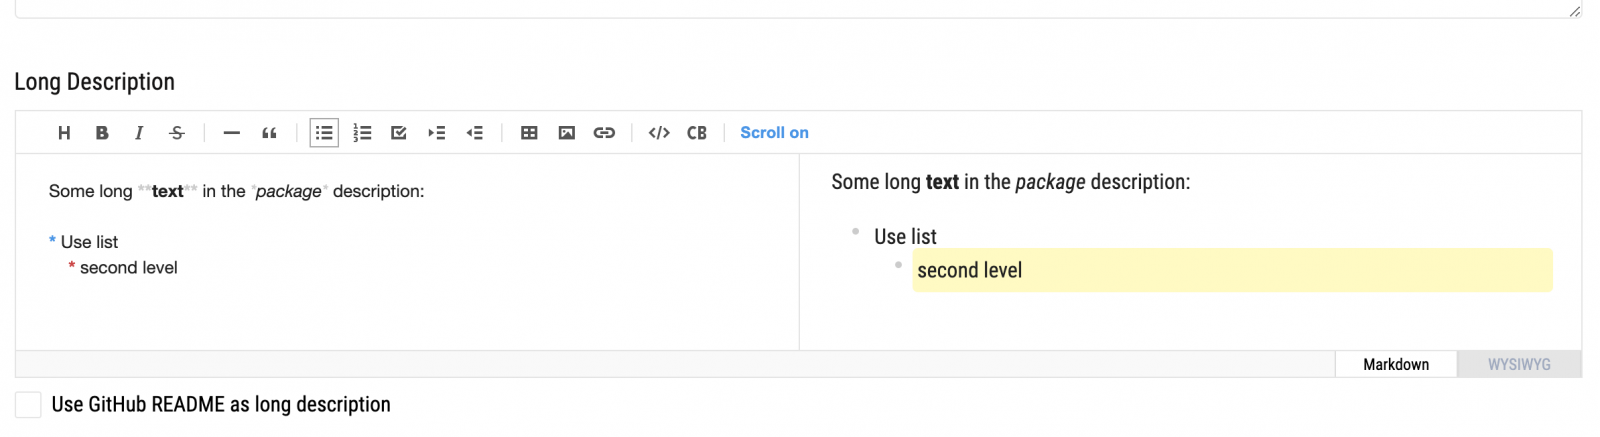Screen dimensions: 1600x437
Task: Insert an ordered list
Action: pyautogui.click(x=362, y=133)
